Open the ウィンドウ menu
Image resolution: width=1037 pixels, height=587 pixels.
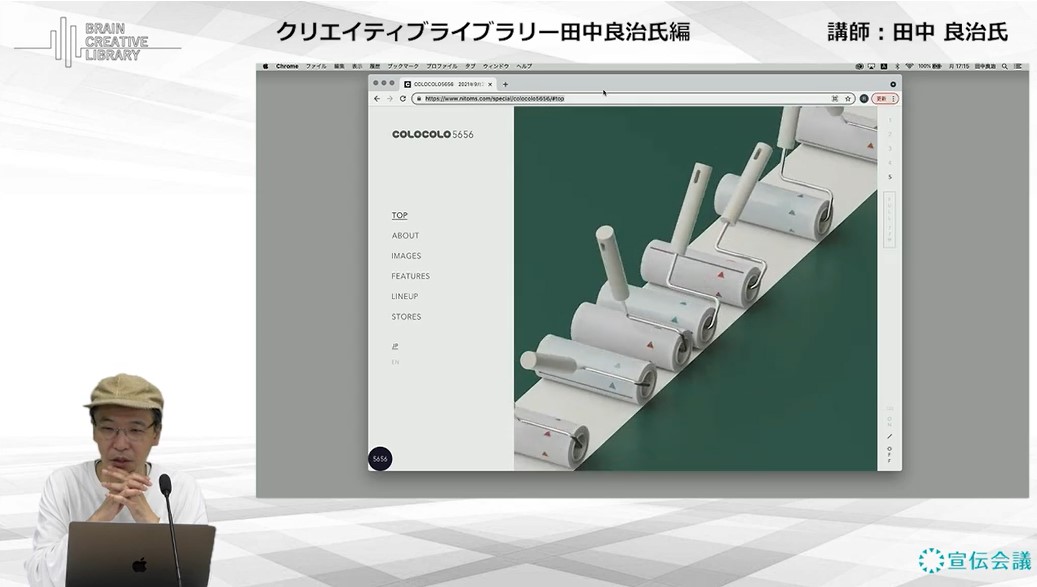[x=496, y=66]
